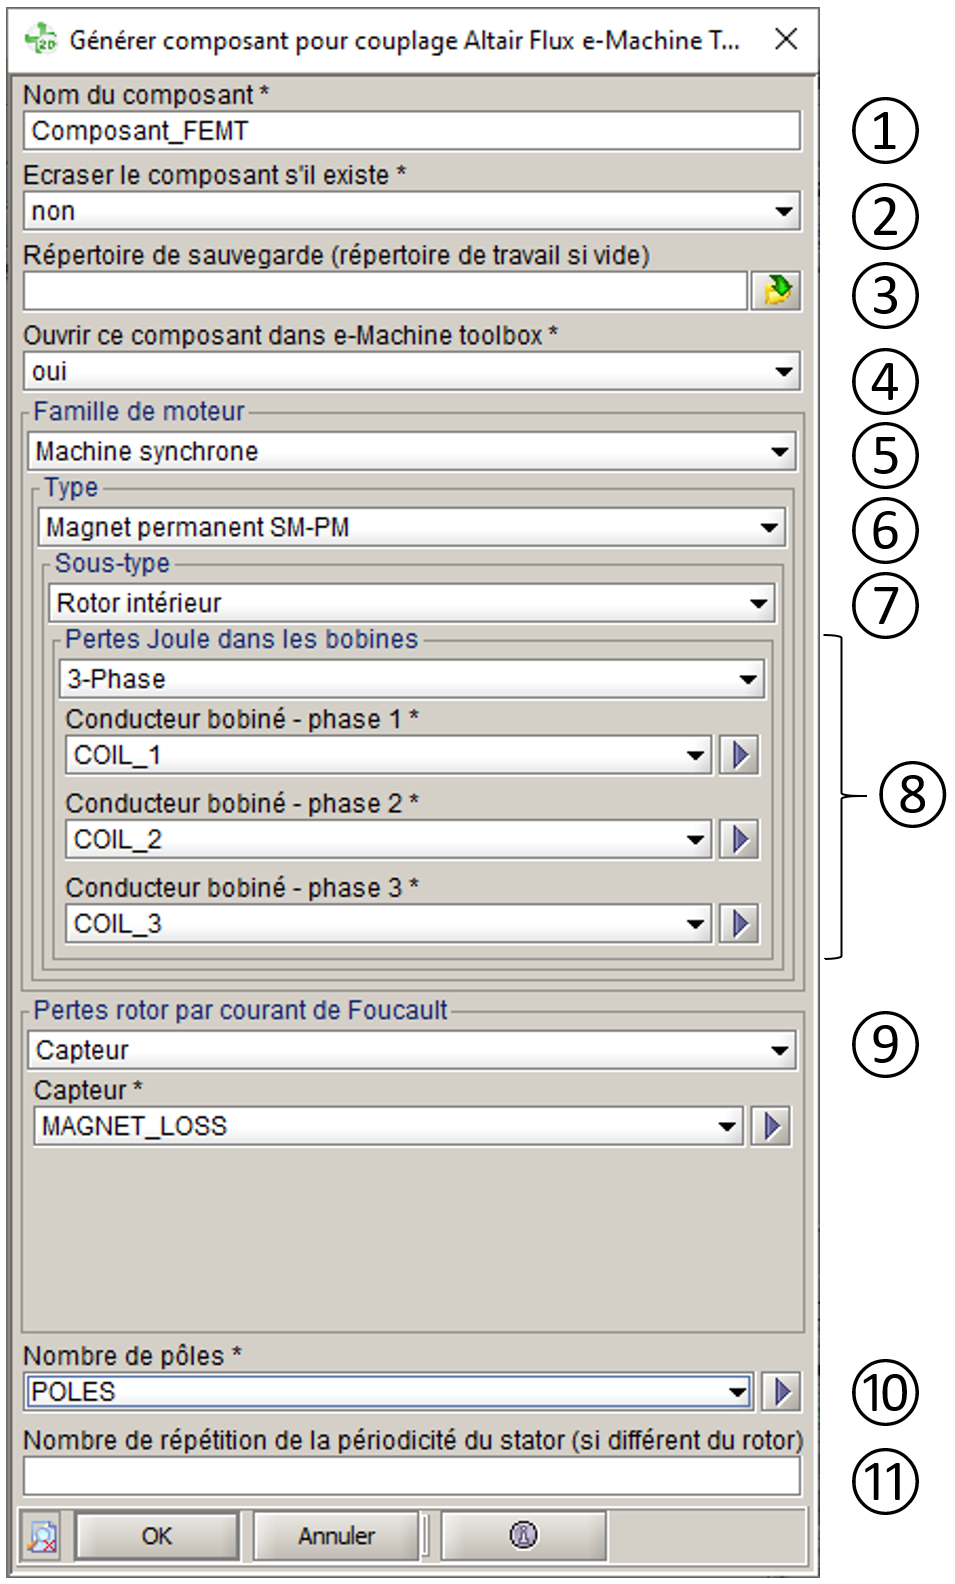
Task: Click arrow icon next to COIL_3
Action: [x=739, y=923]
